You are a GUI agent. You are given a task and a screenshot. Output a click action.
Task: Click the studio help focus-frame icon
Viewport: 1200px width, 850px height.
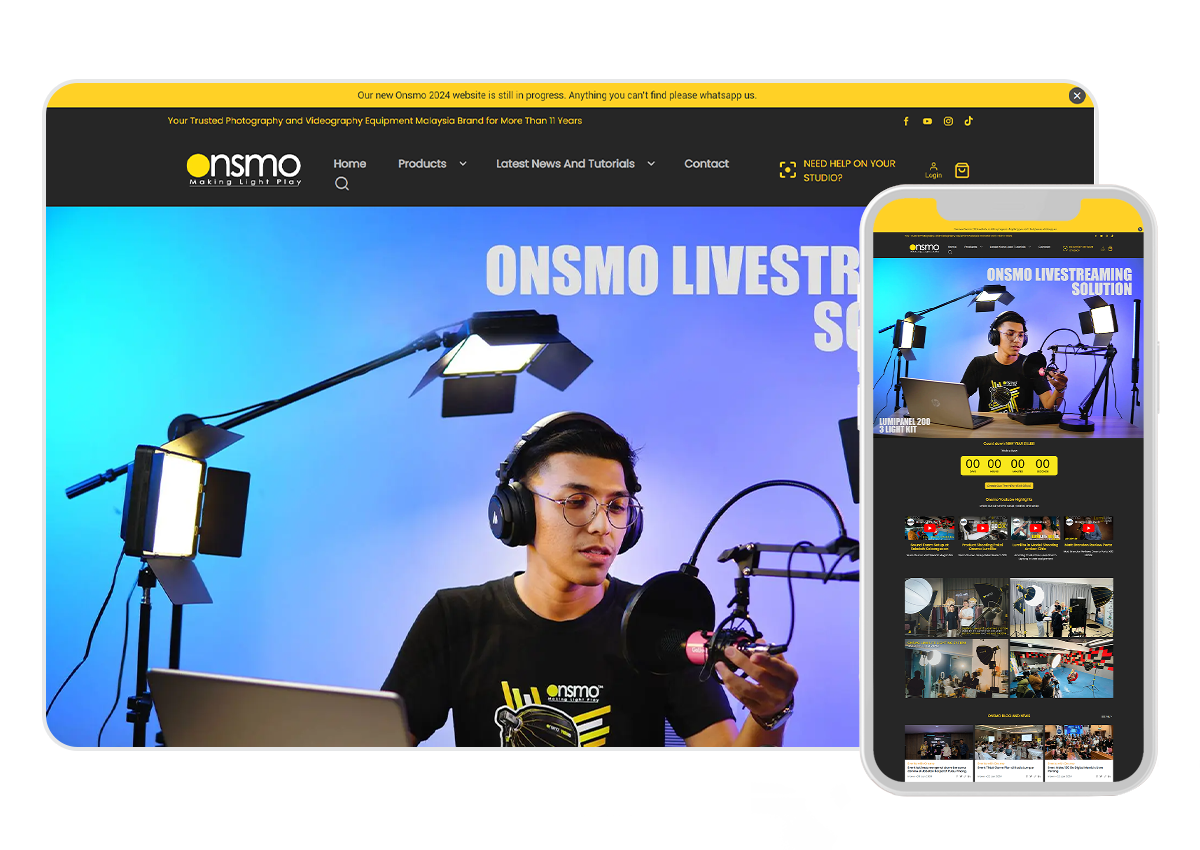[788, 171]
